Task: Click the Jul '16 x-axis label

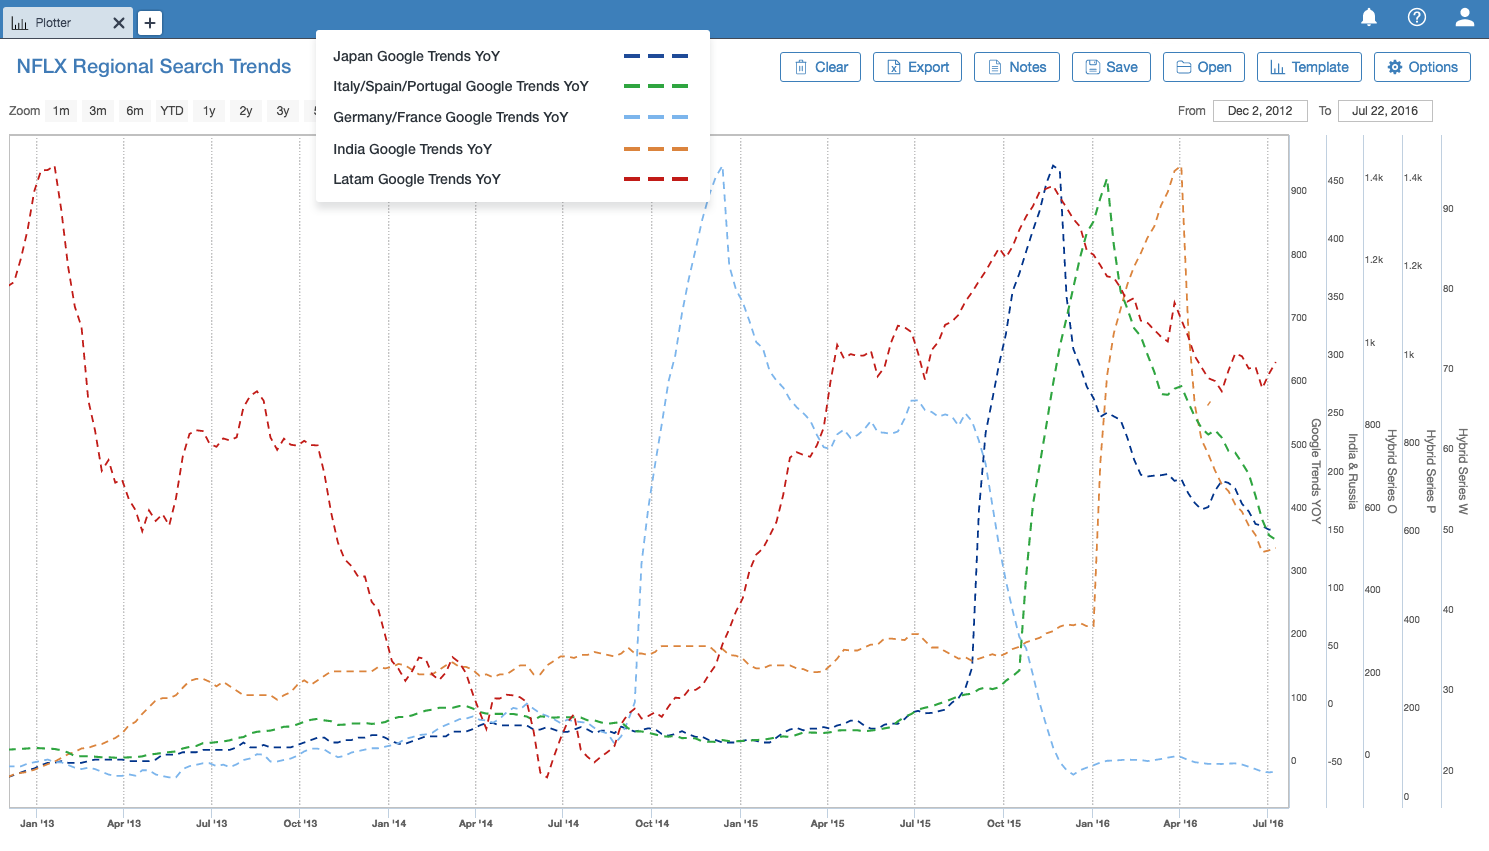Action: coord(1268,824)
